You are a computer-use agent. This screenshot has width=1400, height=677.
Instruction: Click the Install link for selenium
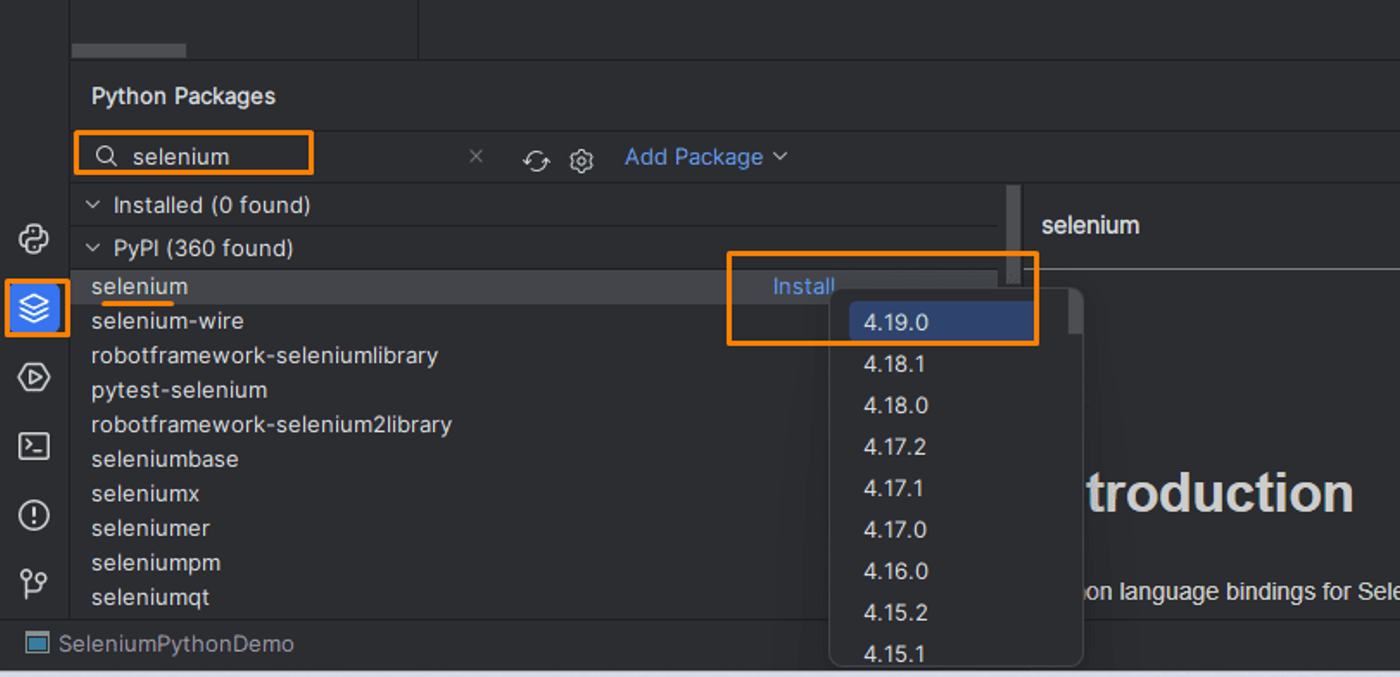(x=803, y=286)
